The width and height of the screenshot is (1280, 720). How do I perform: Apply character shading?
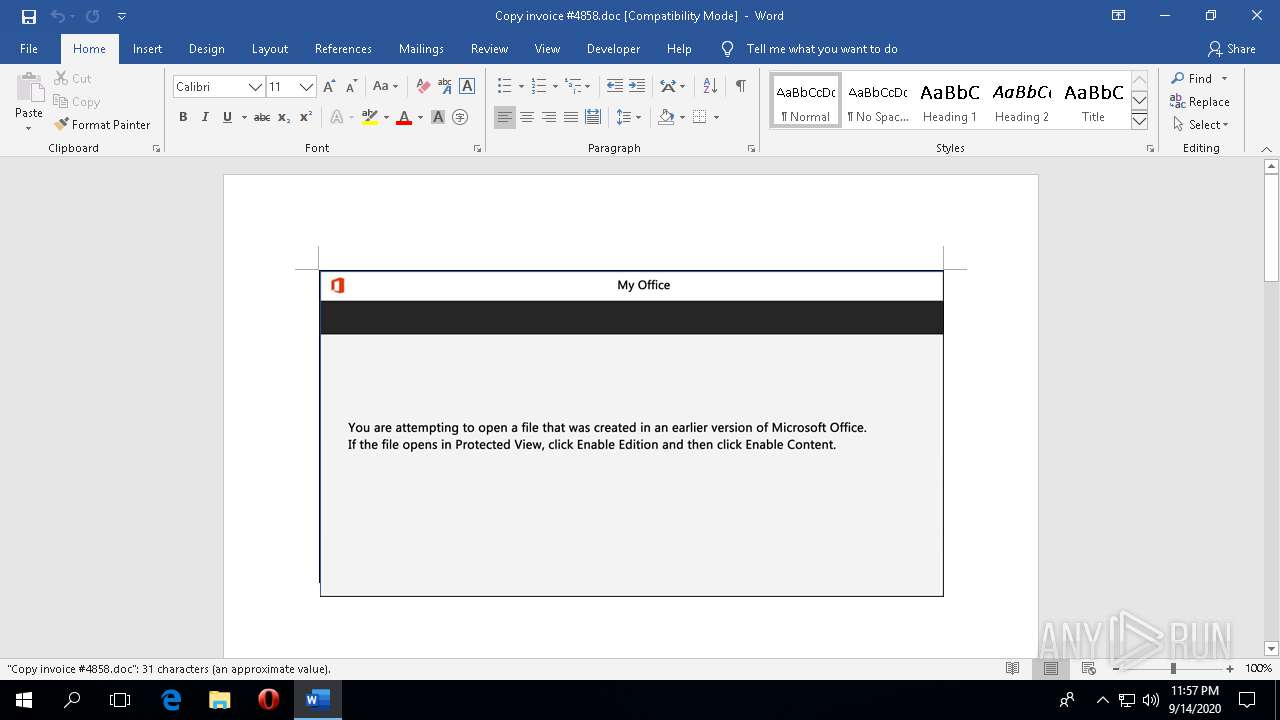(x=438, y=117)
